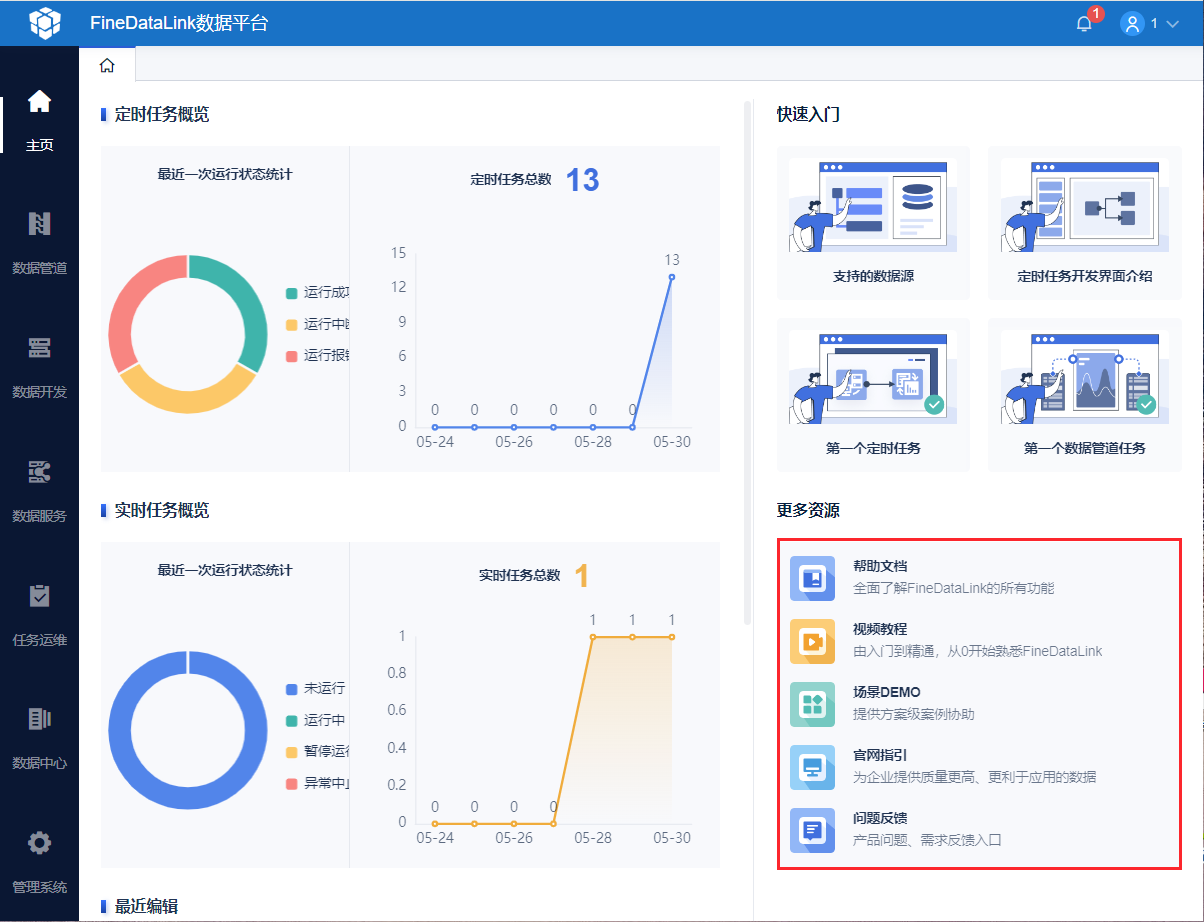Toggle the 暂停运行 legend entry
Image resolution: width=1204 pixels, height=922 pixels.
click(x=318, y=752)
